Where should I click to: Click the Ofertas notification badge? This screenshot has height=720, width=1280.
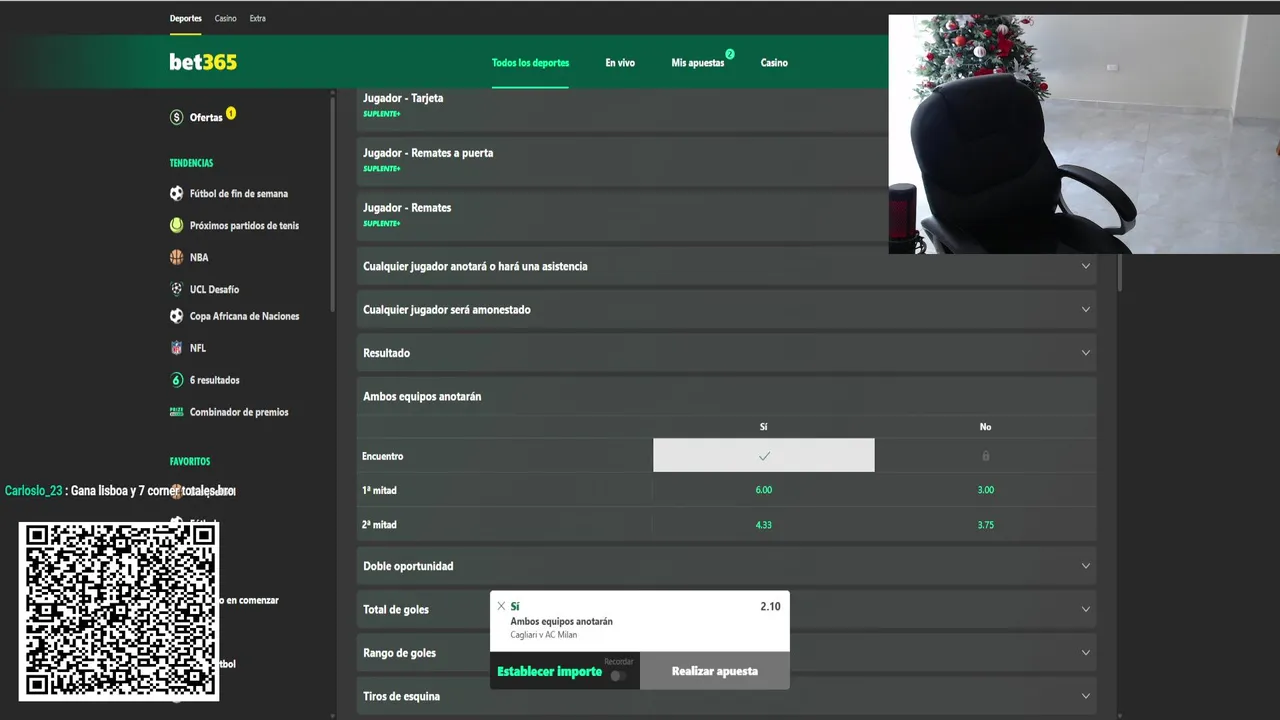[231, 113]
